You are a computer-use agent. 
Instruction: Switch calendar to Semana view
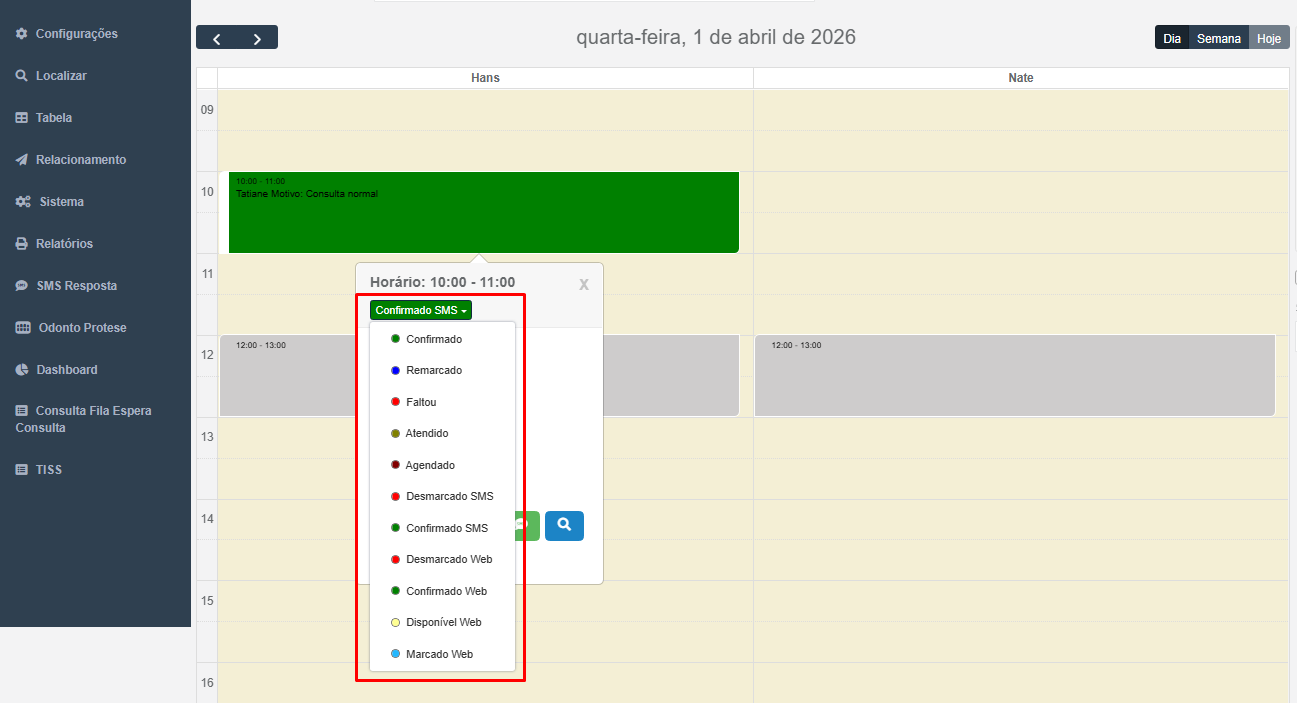(x=1218, y=38)
